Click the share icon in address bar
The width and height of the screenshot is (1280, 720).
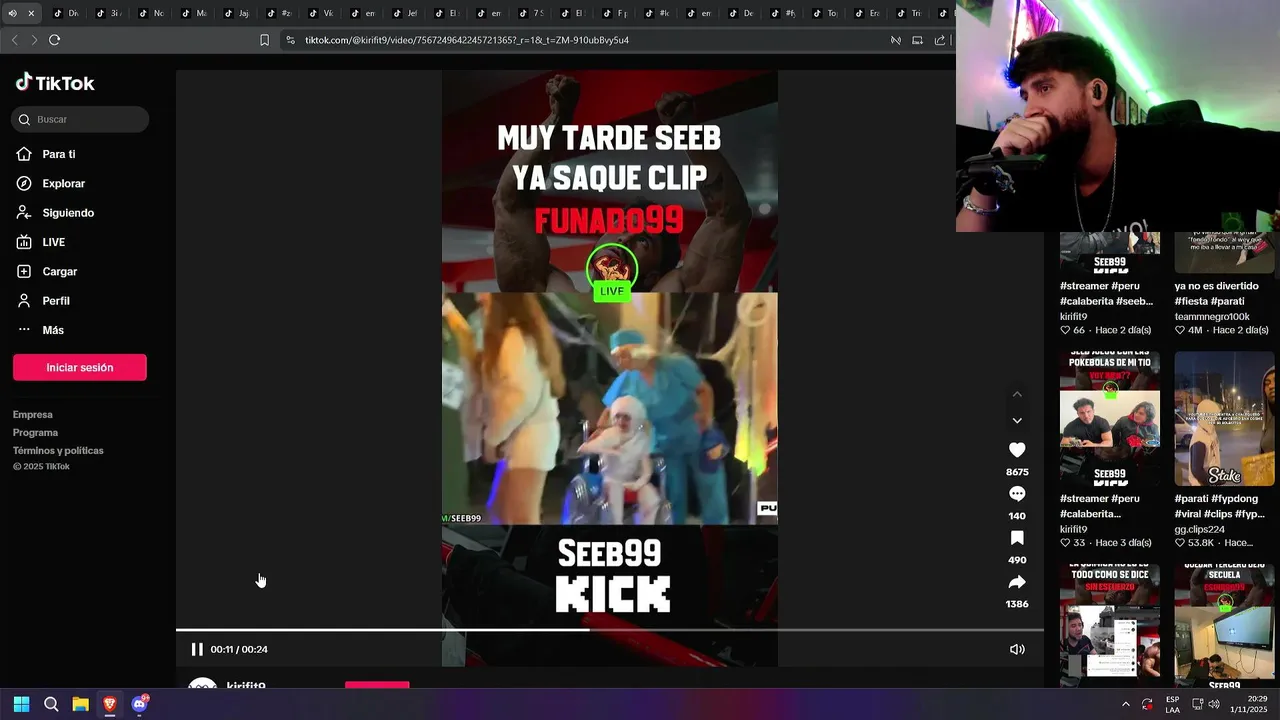pyautogui.click(x=940, y=40)
